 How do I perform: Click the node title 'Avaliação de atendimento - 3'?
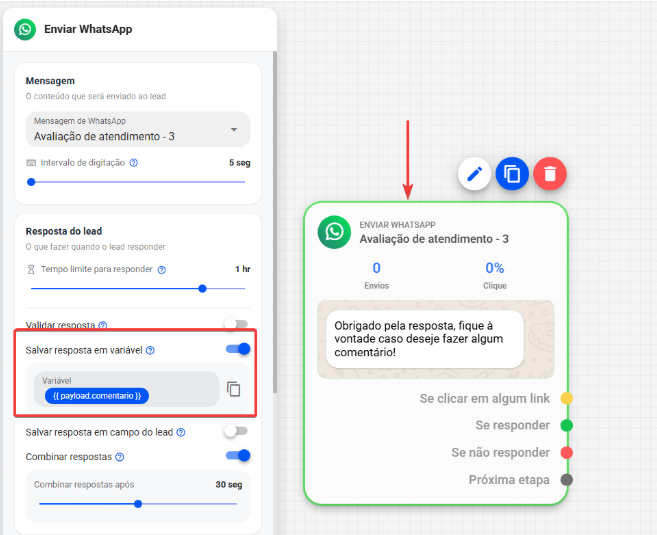click(x=434, y=239)
